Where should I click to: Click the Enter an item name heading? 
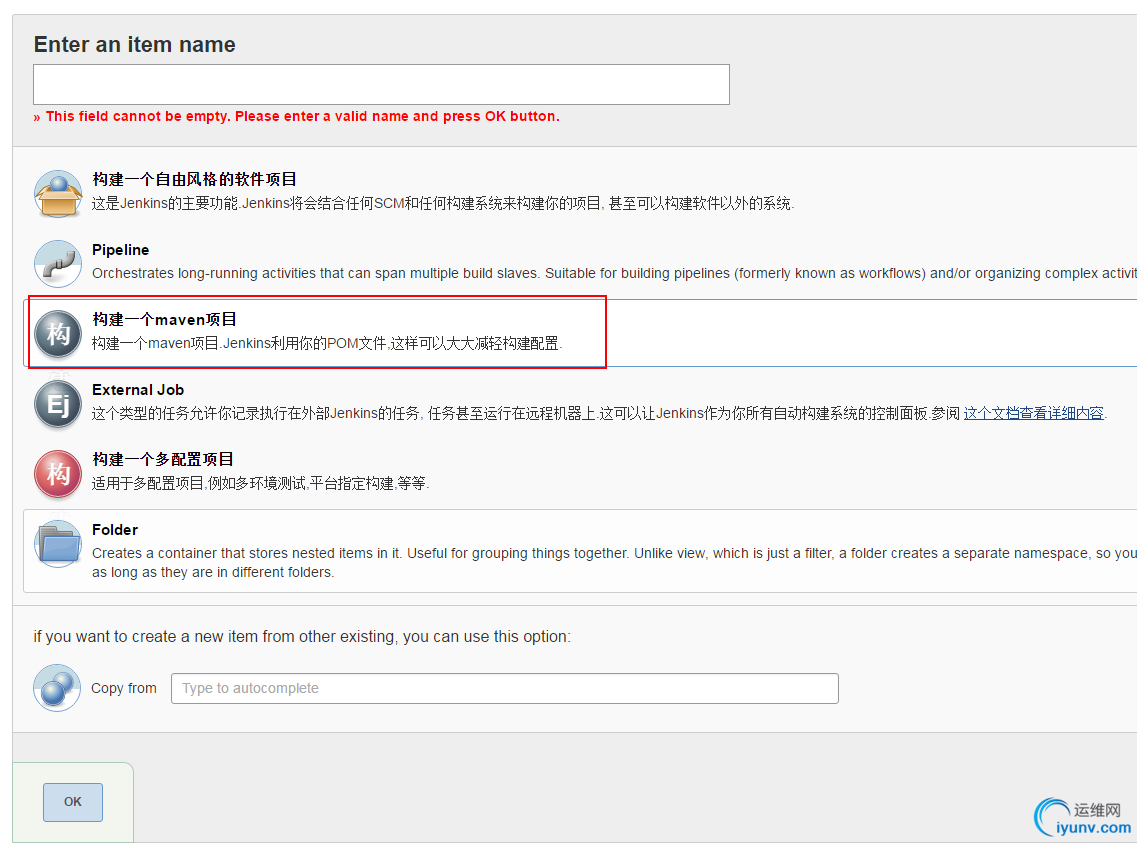pyautogui.click(x=135, y=44)
